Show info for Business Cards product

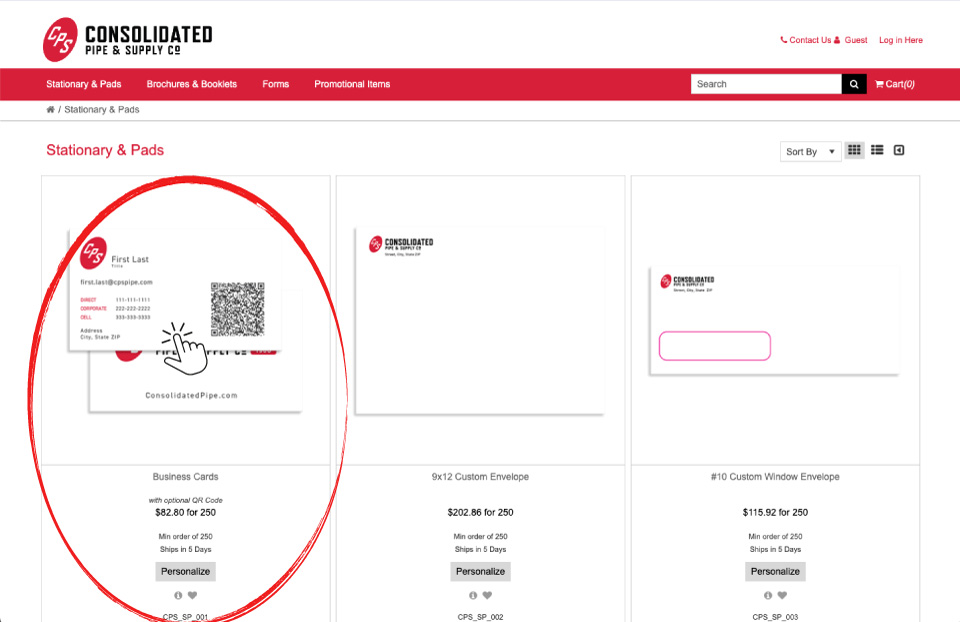(179, 596)
